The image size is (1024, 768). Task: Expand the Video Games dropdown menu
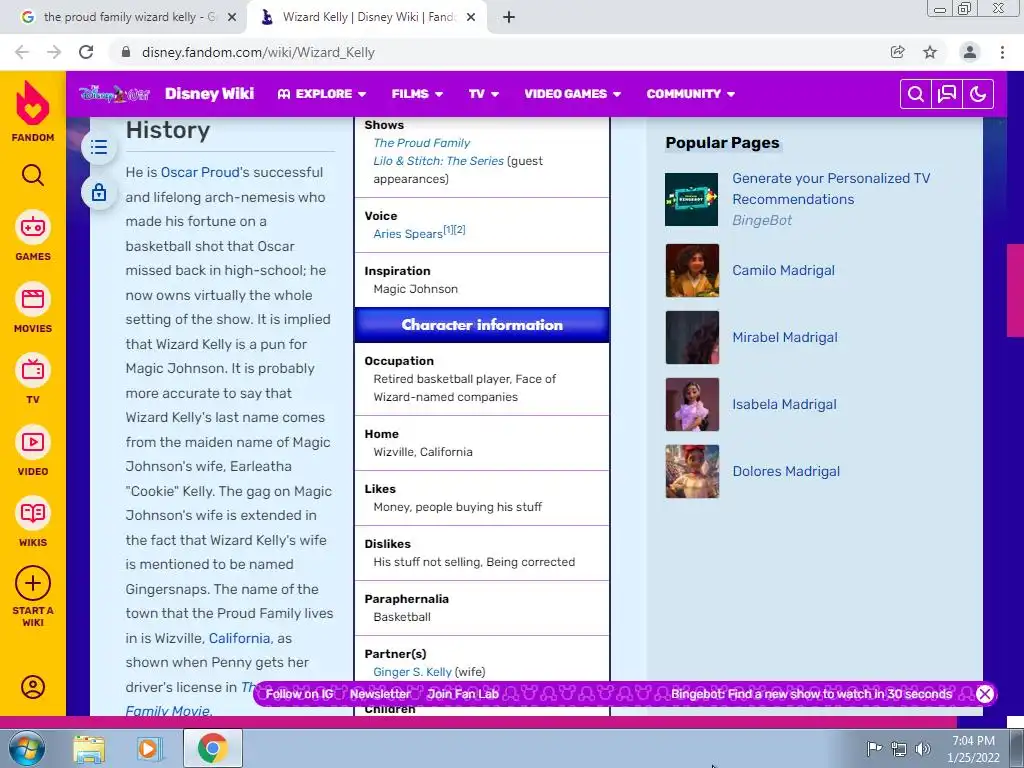(x=573, y=94)
